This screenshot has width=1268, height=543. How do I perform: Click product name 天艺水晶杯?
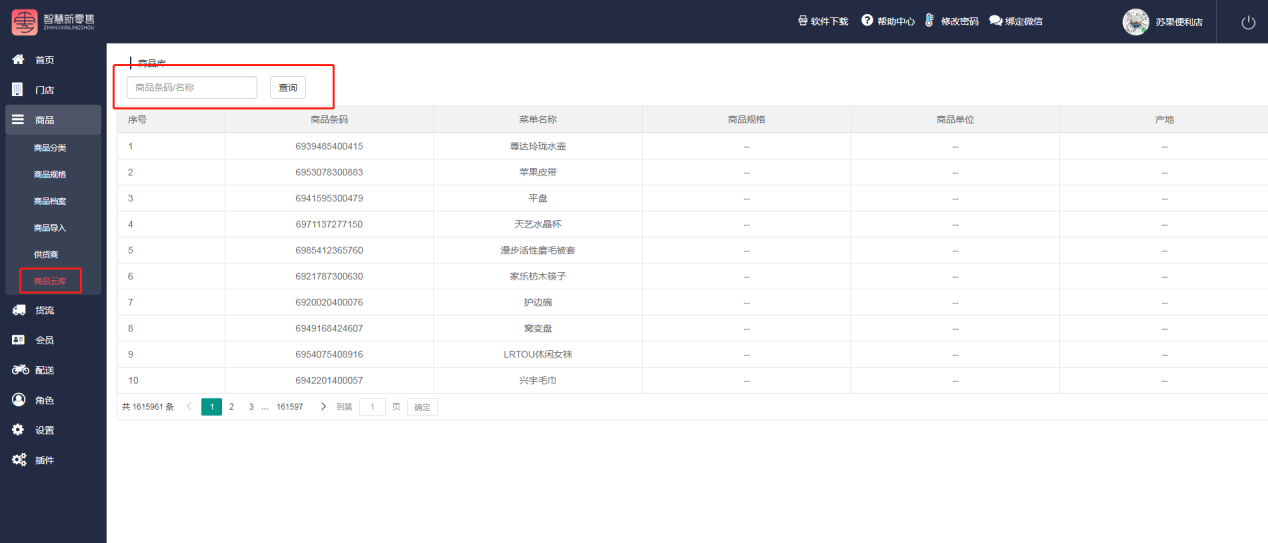point(538,224)
